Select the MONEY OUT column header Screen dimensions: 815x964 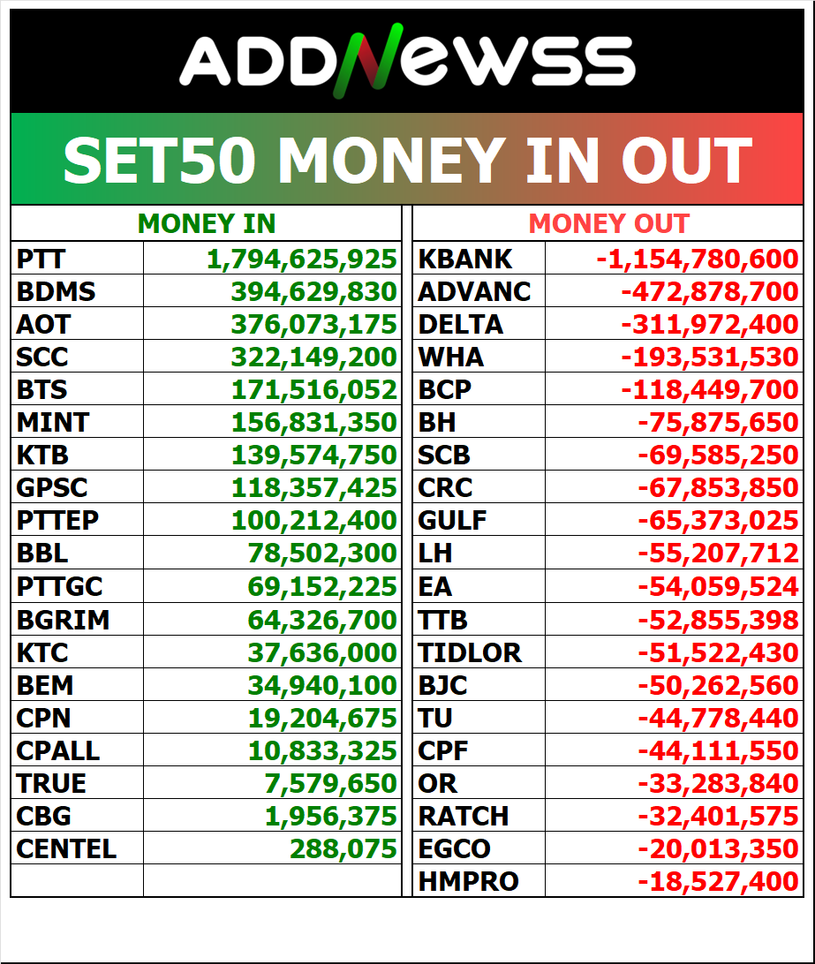coord(608,224)
